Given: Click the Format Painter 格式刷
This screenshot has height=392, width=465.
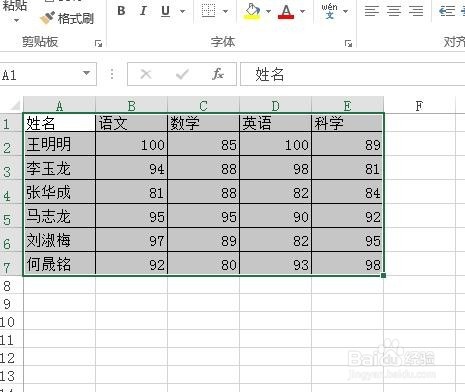Looking at the screenshot, I should tap(67, 18).
